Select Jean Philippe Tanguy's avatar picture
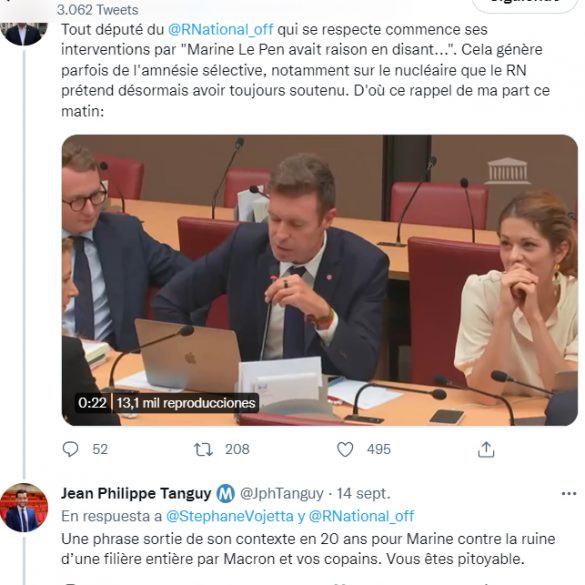Image resolution: width=585 pixels, height=585 pixels. pos(24,507)
